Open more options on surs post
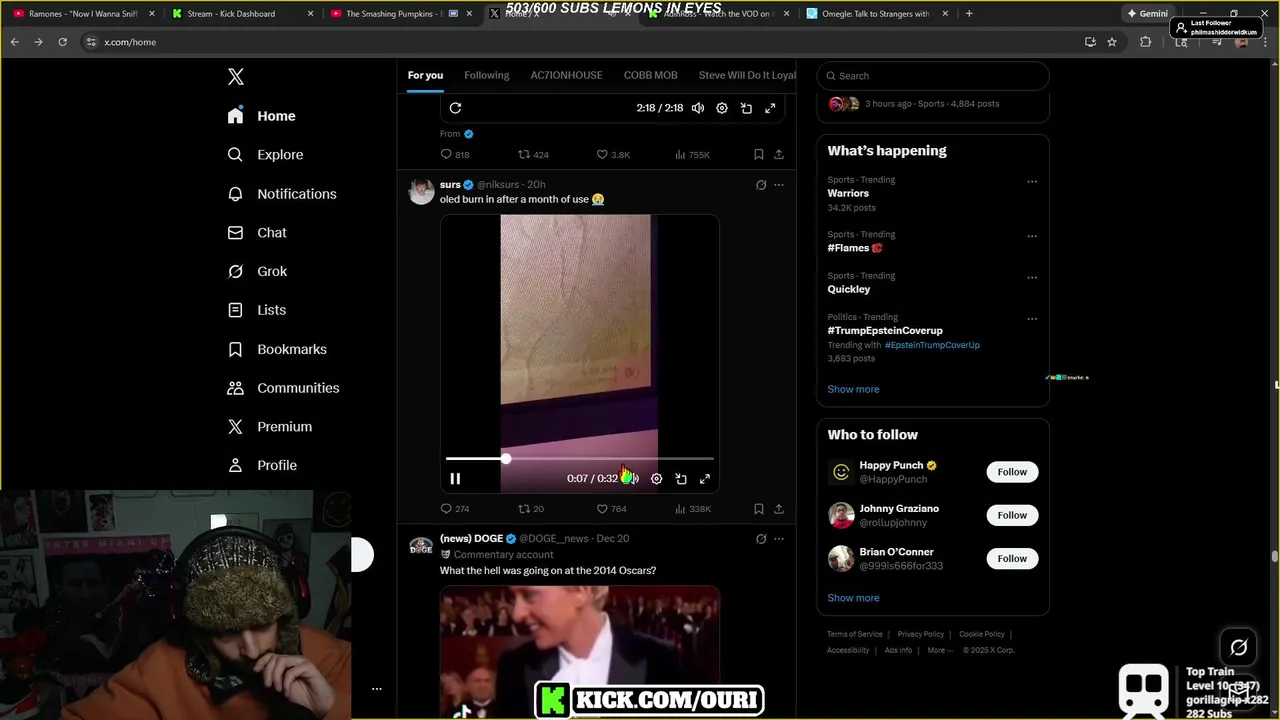 (779, 185)
